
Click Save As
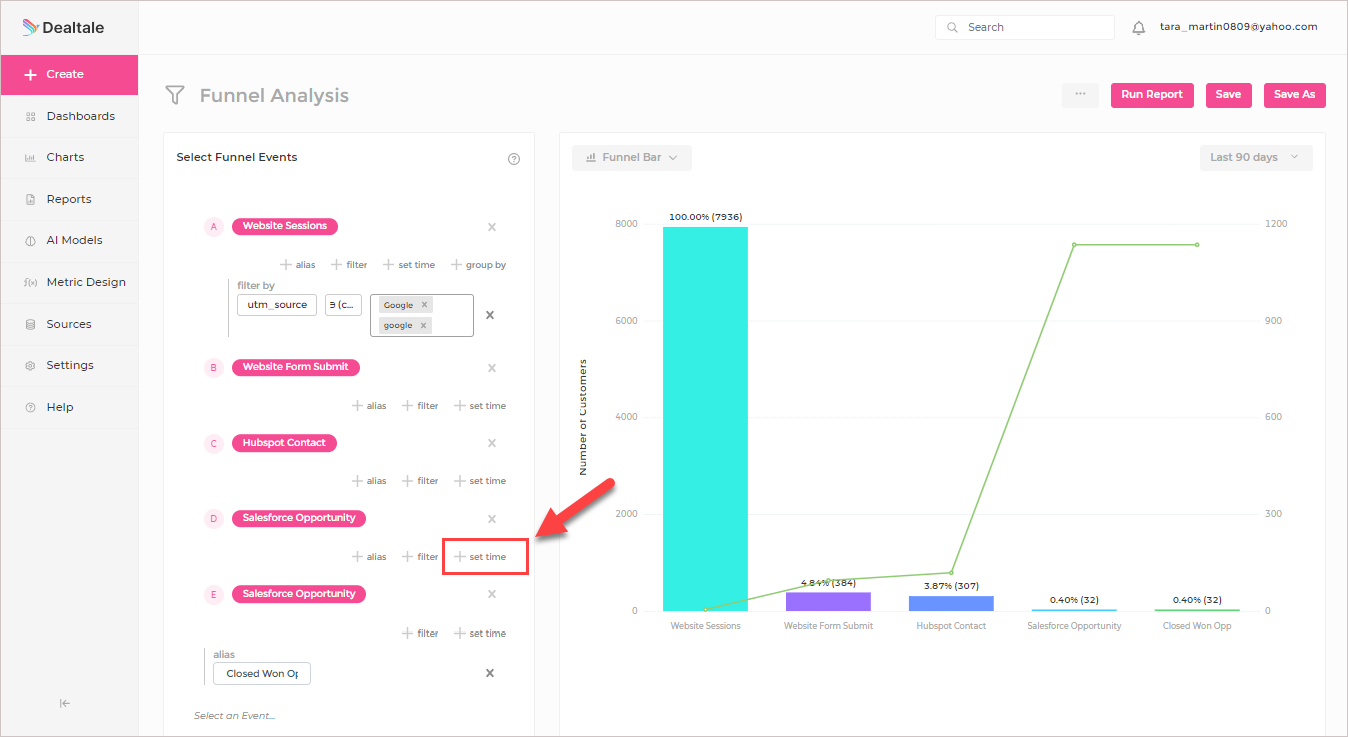(x=1294, y=95)
